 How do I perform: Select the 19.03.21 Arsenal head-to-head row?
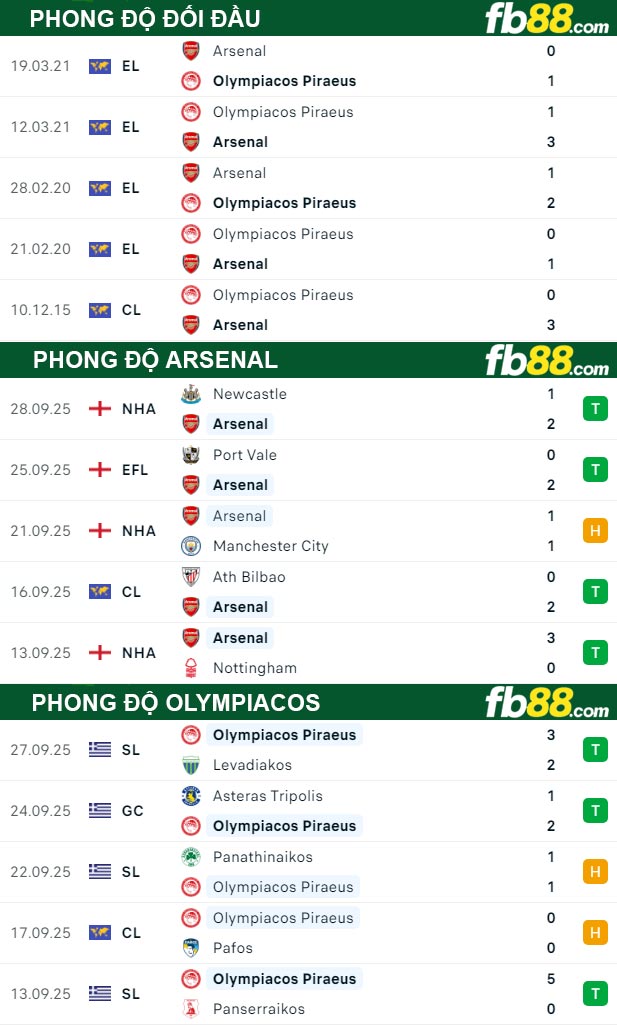tap(300, 66)
